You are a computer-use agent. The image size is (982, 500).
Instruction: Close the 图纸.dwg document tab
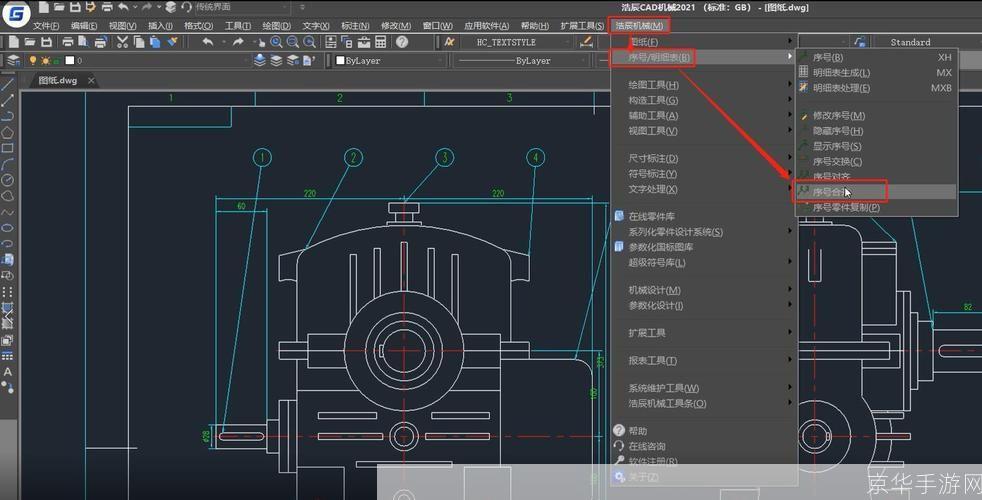pyautogui.click(x=91, y=81)
